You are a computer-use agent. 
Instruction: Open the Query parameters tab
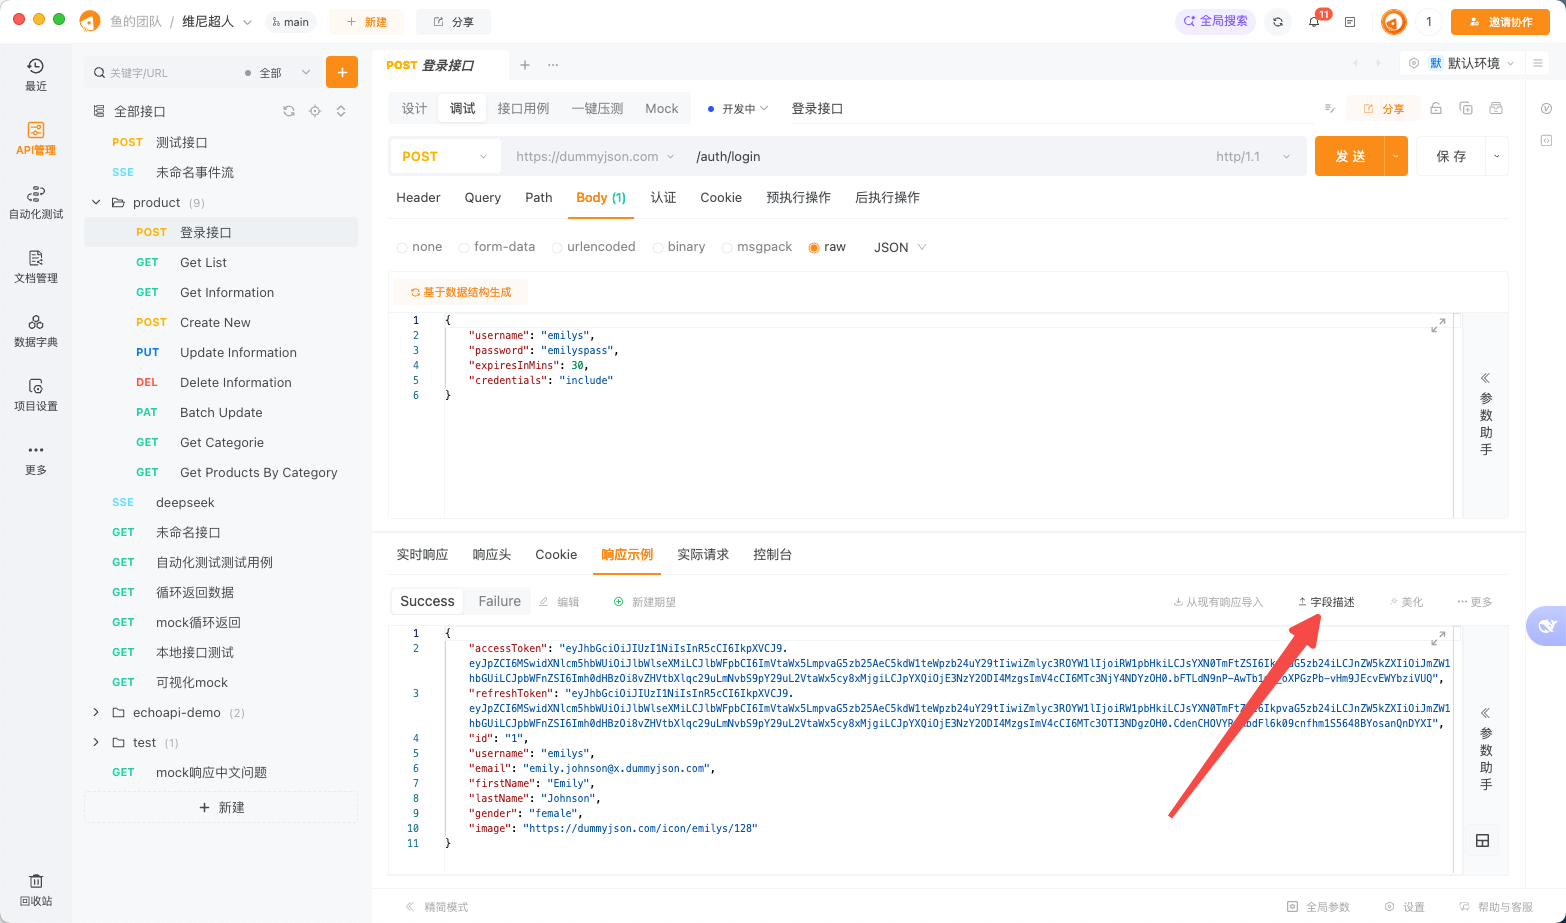point(483,197)
